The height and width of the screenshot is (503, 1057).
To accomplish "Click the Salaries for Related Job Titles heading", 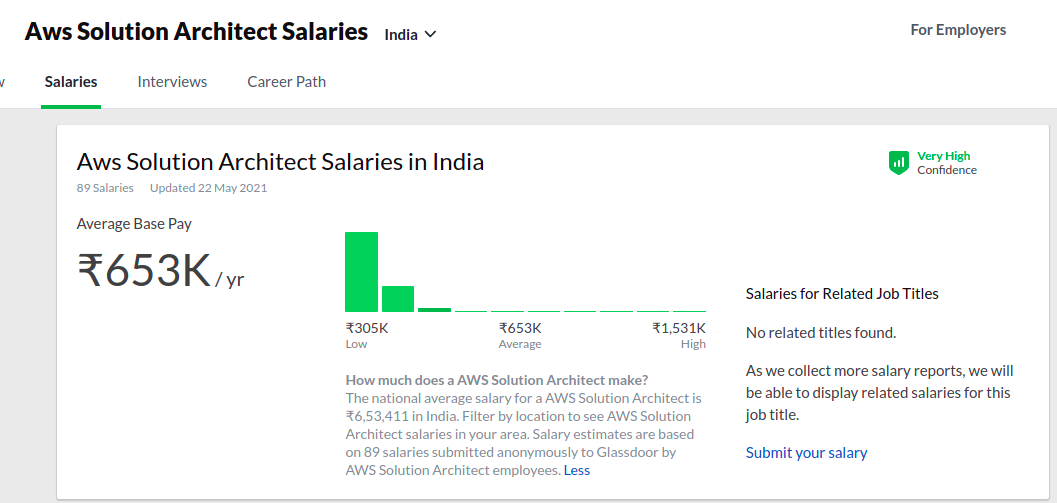I will click(842, 294).
